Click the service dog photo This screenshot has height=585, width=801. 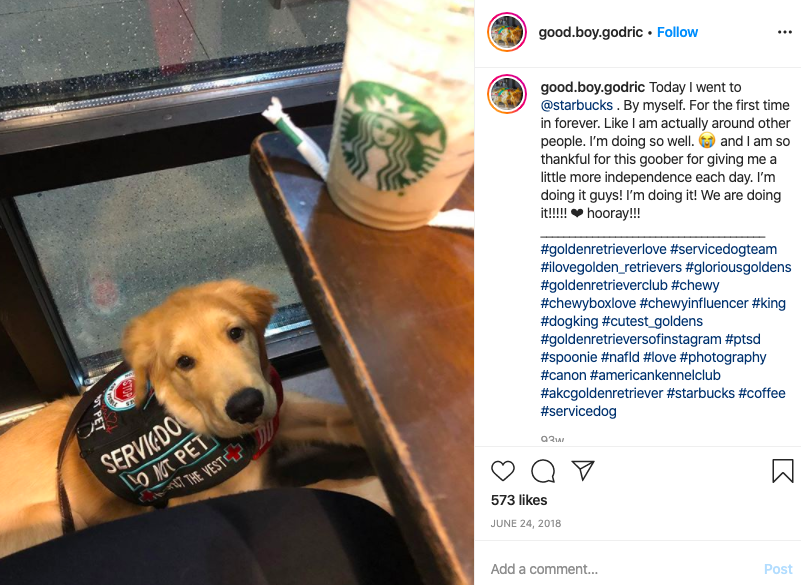(237, 292)
